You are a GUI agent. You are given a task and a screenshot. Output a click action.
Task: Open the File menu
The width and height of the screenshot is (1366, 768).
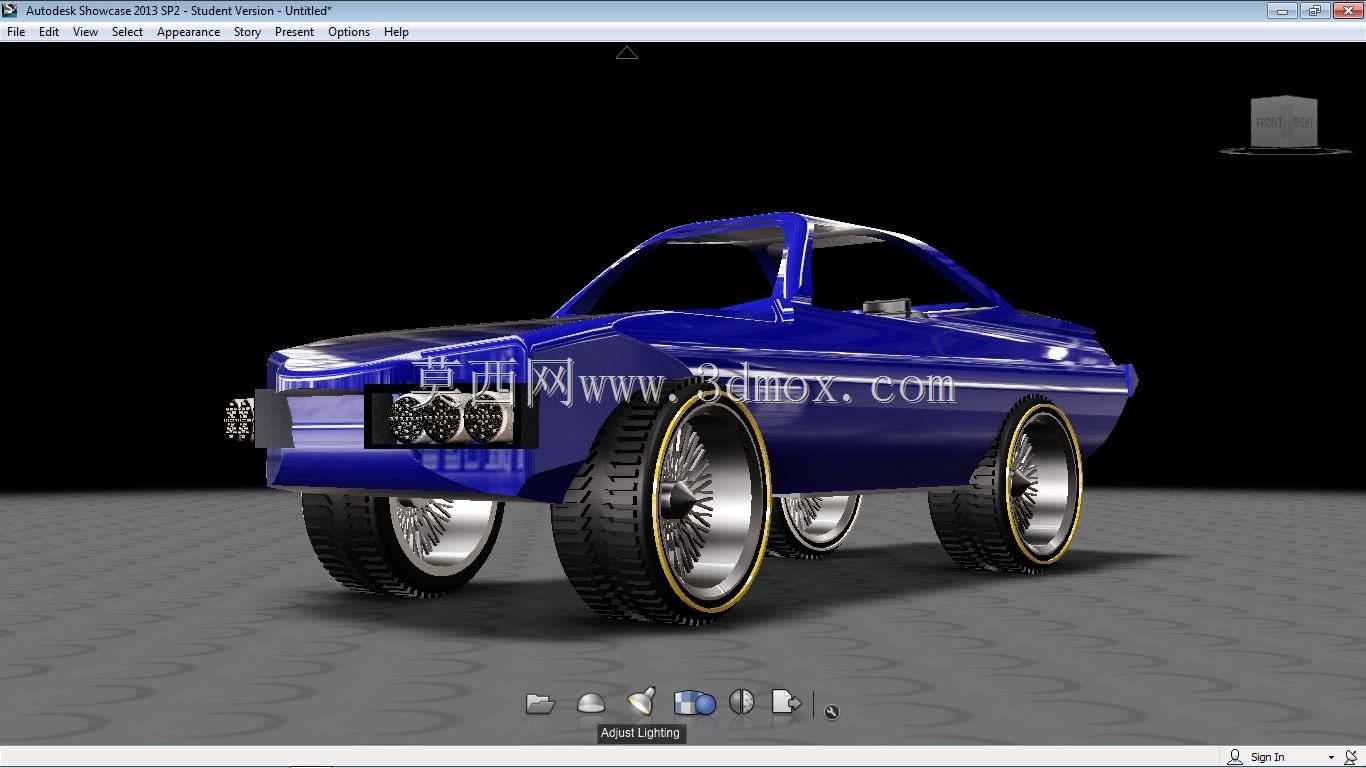(x=16, y=32)
